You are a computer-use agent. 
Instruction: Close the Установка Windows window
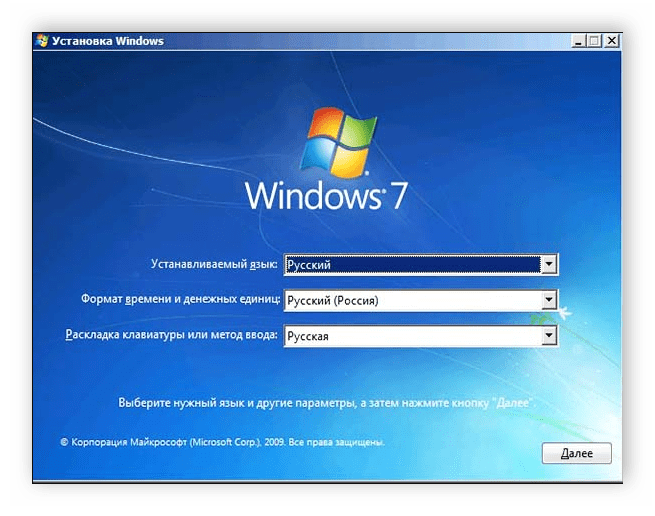click(612, 41)
